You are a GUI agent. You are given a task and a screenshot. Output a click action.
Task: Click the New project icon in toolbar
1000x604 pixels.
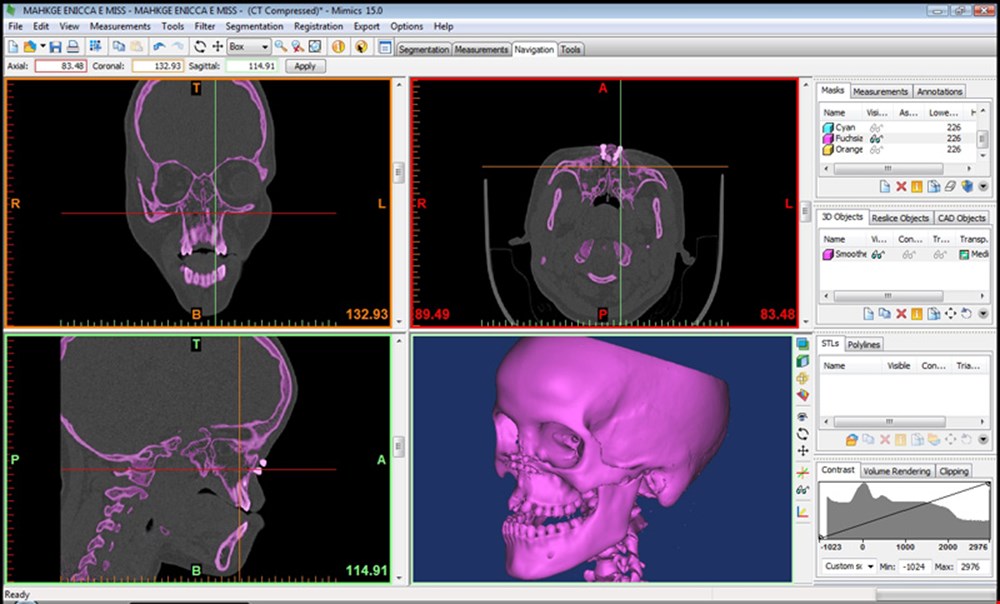tap(13, 47)
